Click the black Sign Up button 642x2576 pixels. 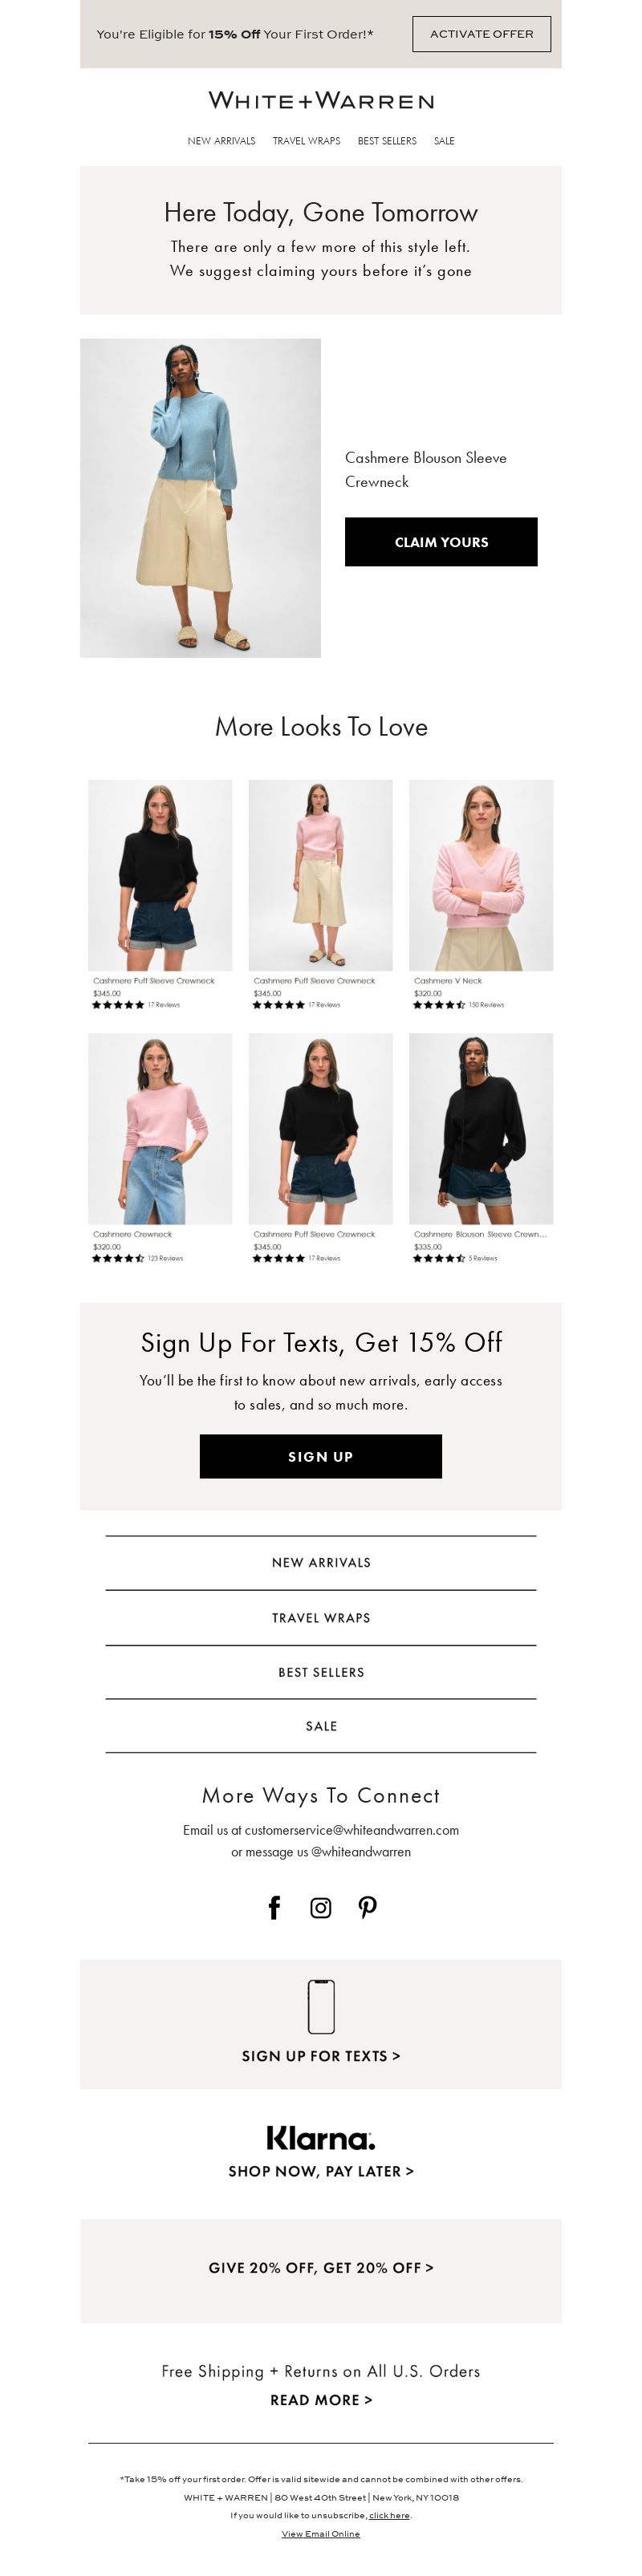coord(321,1456)
